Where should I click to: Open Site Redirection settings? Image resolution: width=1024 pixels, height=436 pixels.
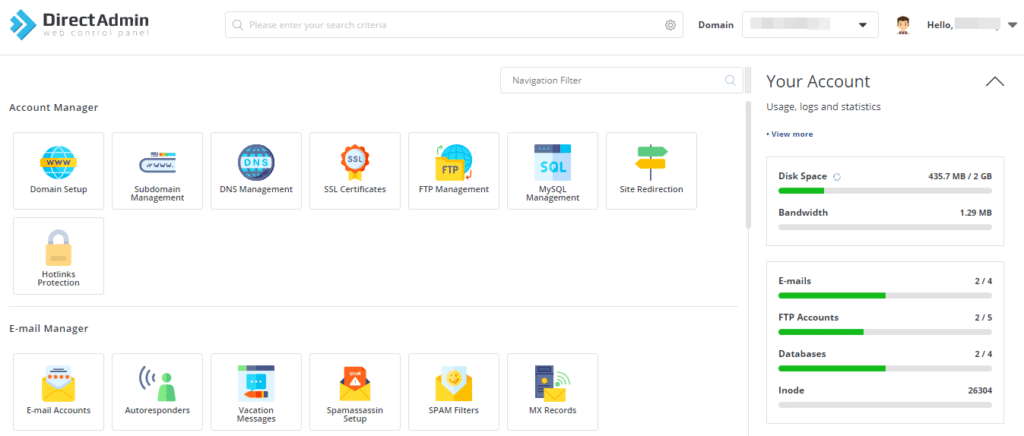(x=651, y=170)
